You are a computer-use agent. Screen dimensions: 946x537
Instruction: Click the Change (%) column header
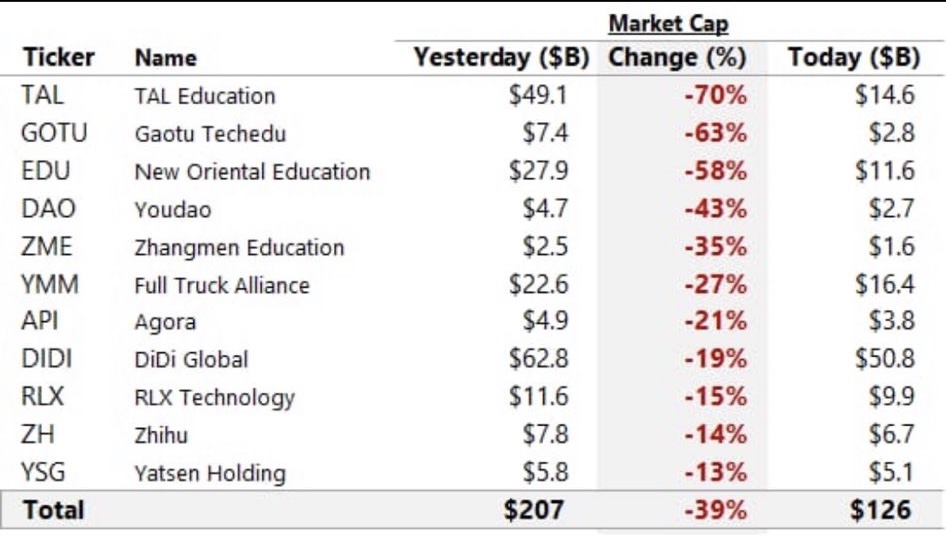pyautogui.click(x=678, y=58)
